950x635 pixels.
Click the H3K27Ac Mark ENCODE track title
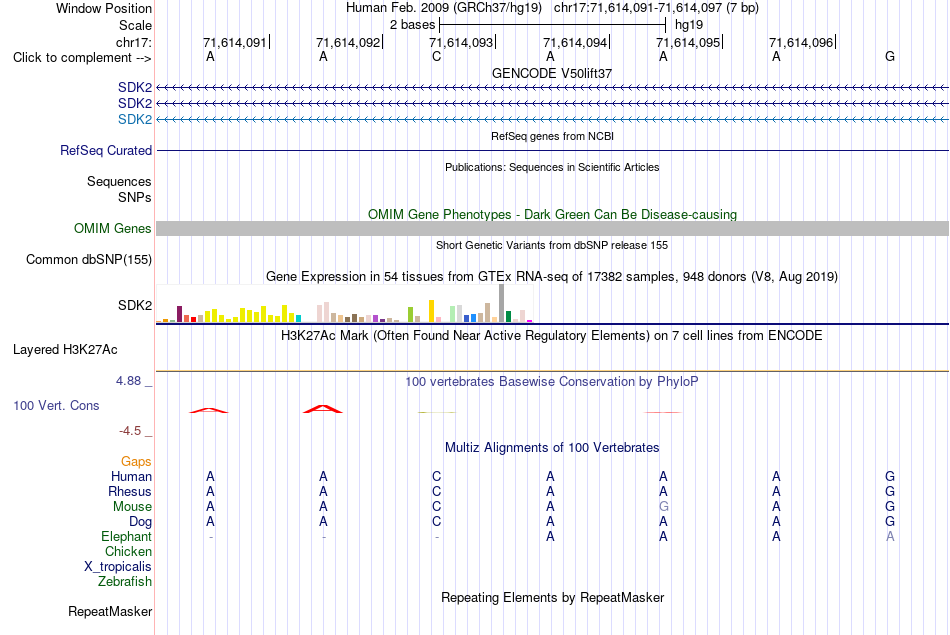click(x=552, y=336)
